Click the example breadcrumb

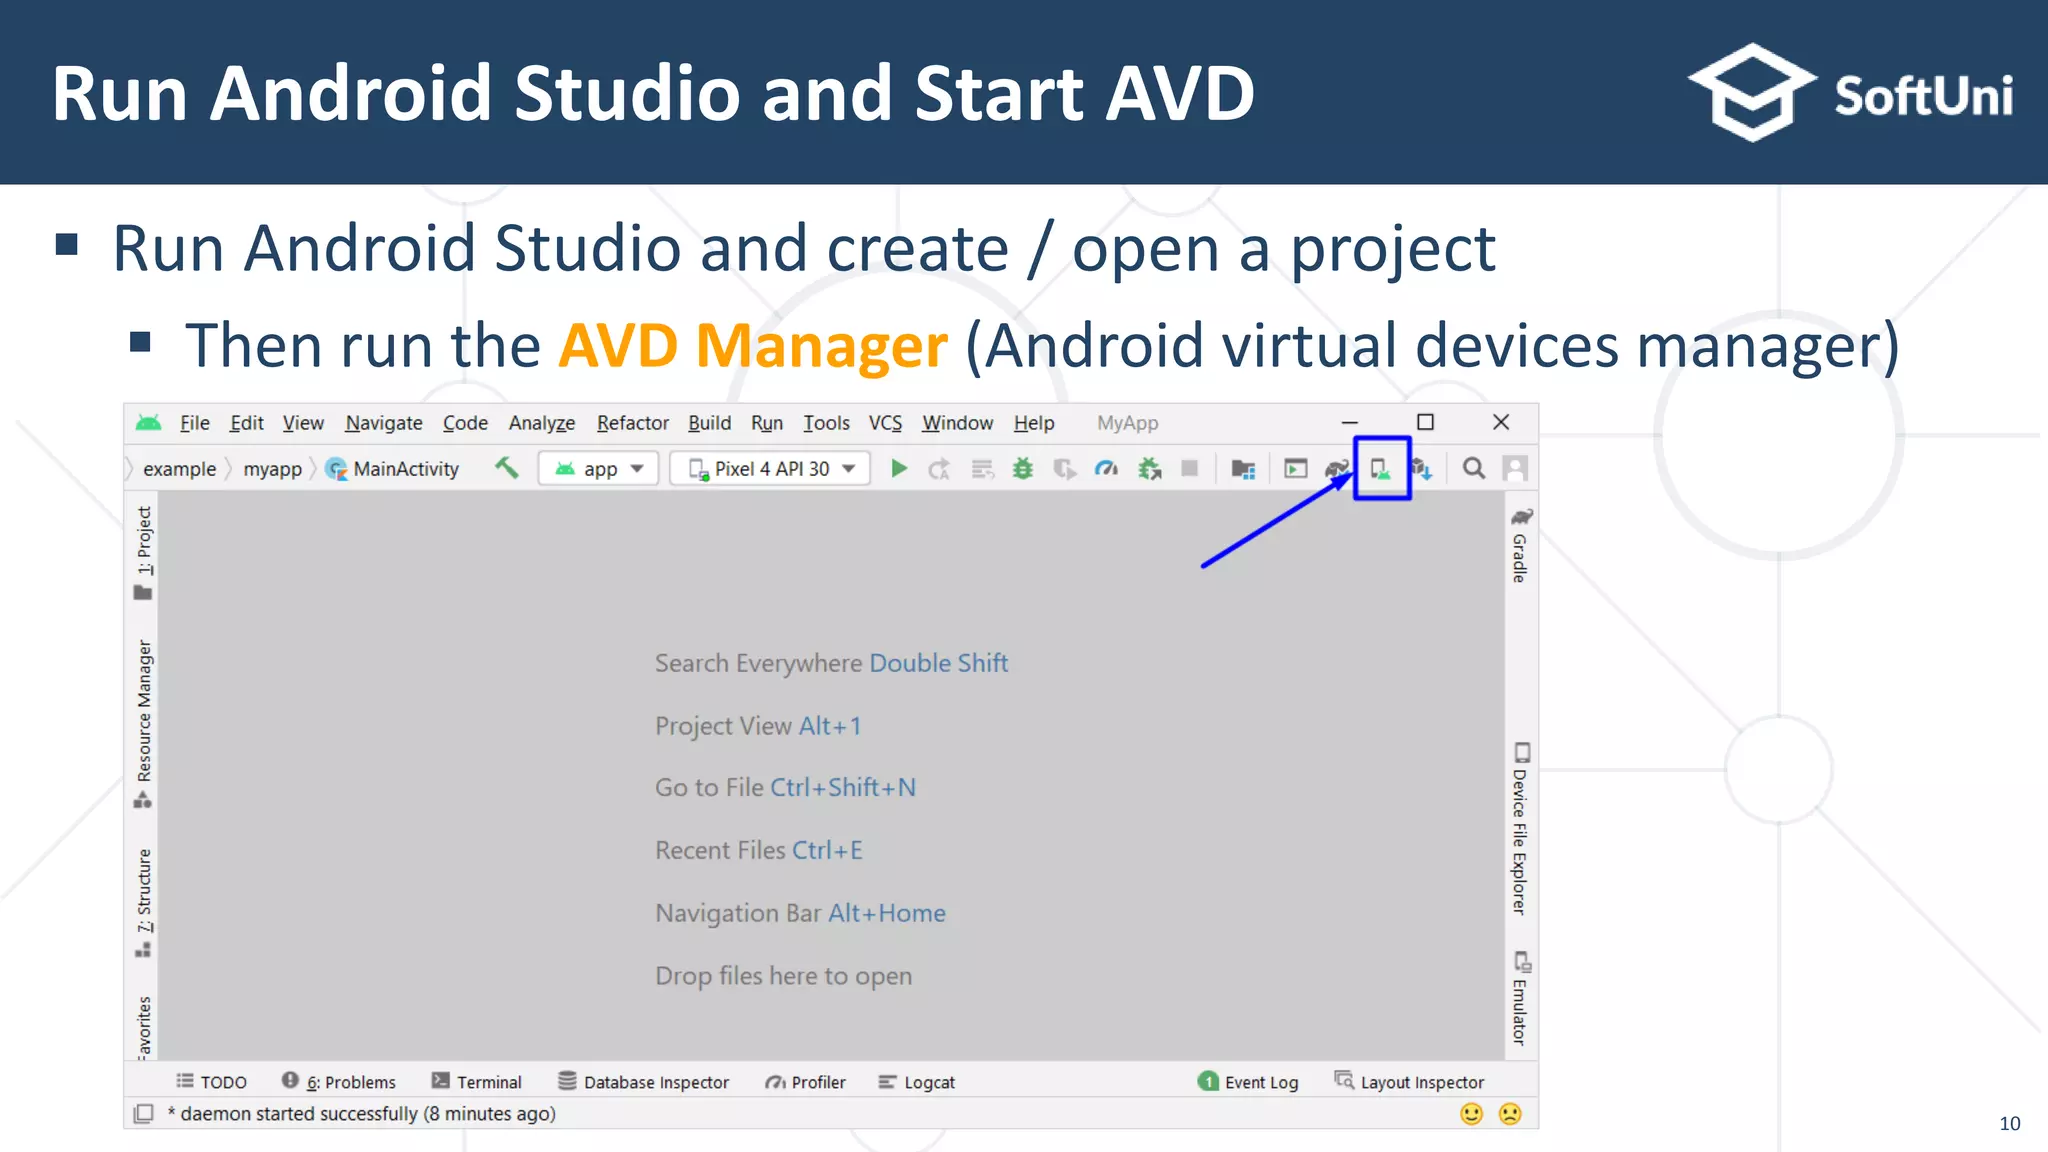click(179, 469)
